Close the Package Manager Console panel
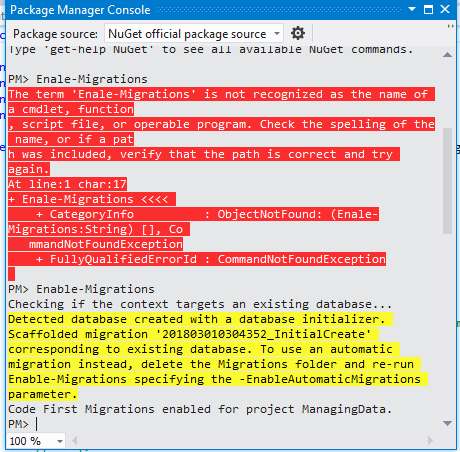This screenshot has width=460, height=452. pyautogui.click(x=445, y=9)
